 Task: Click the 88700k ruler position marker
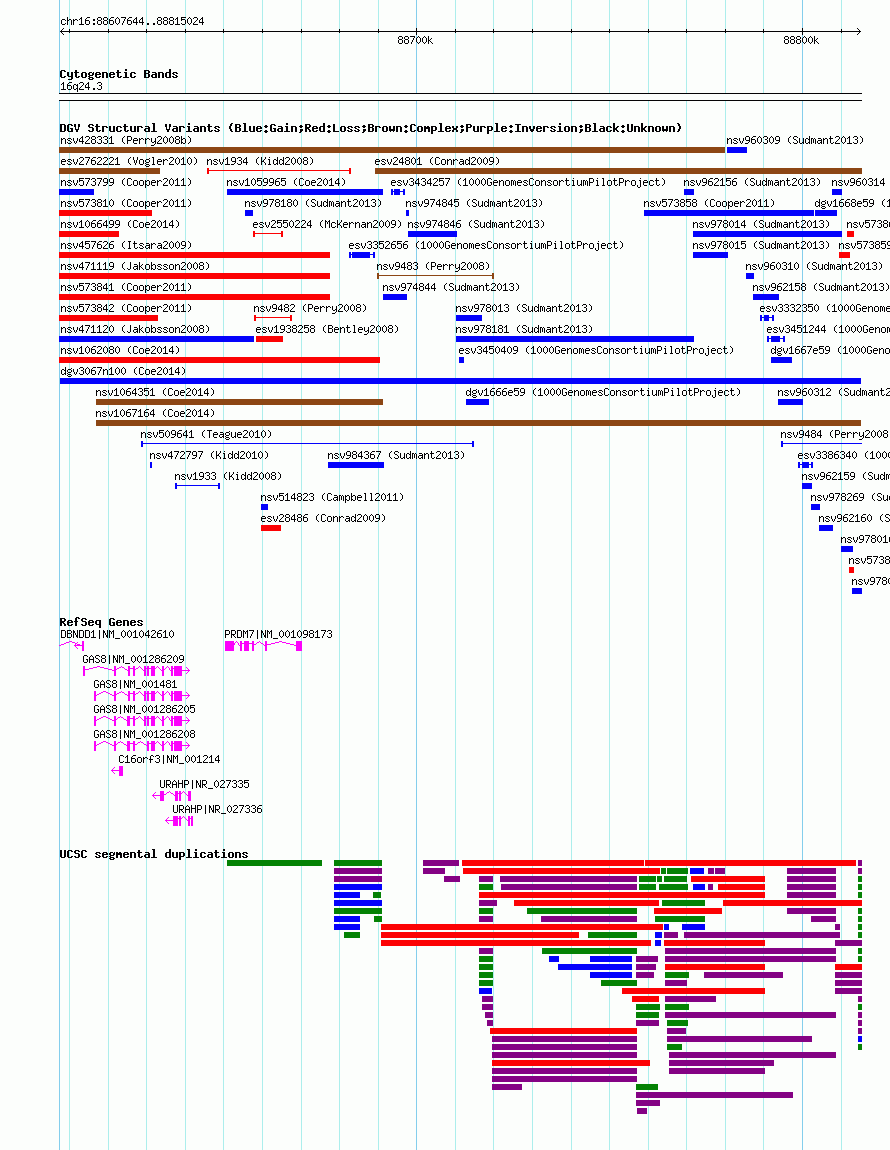(x=415, y=40)
